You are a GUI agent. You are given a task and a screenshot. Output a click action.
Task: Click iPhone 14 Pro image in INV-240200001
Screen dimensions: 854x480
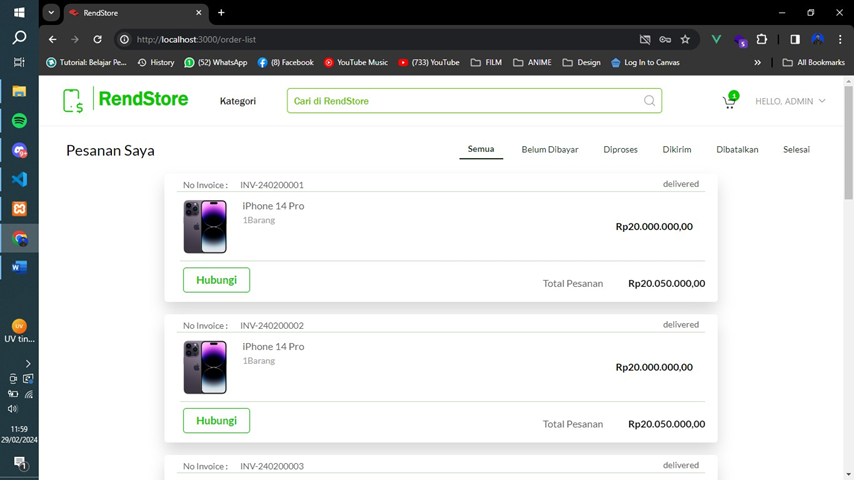pos(205,227)
